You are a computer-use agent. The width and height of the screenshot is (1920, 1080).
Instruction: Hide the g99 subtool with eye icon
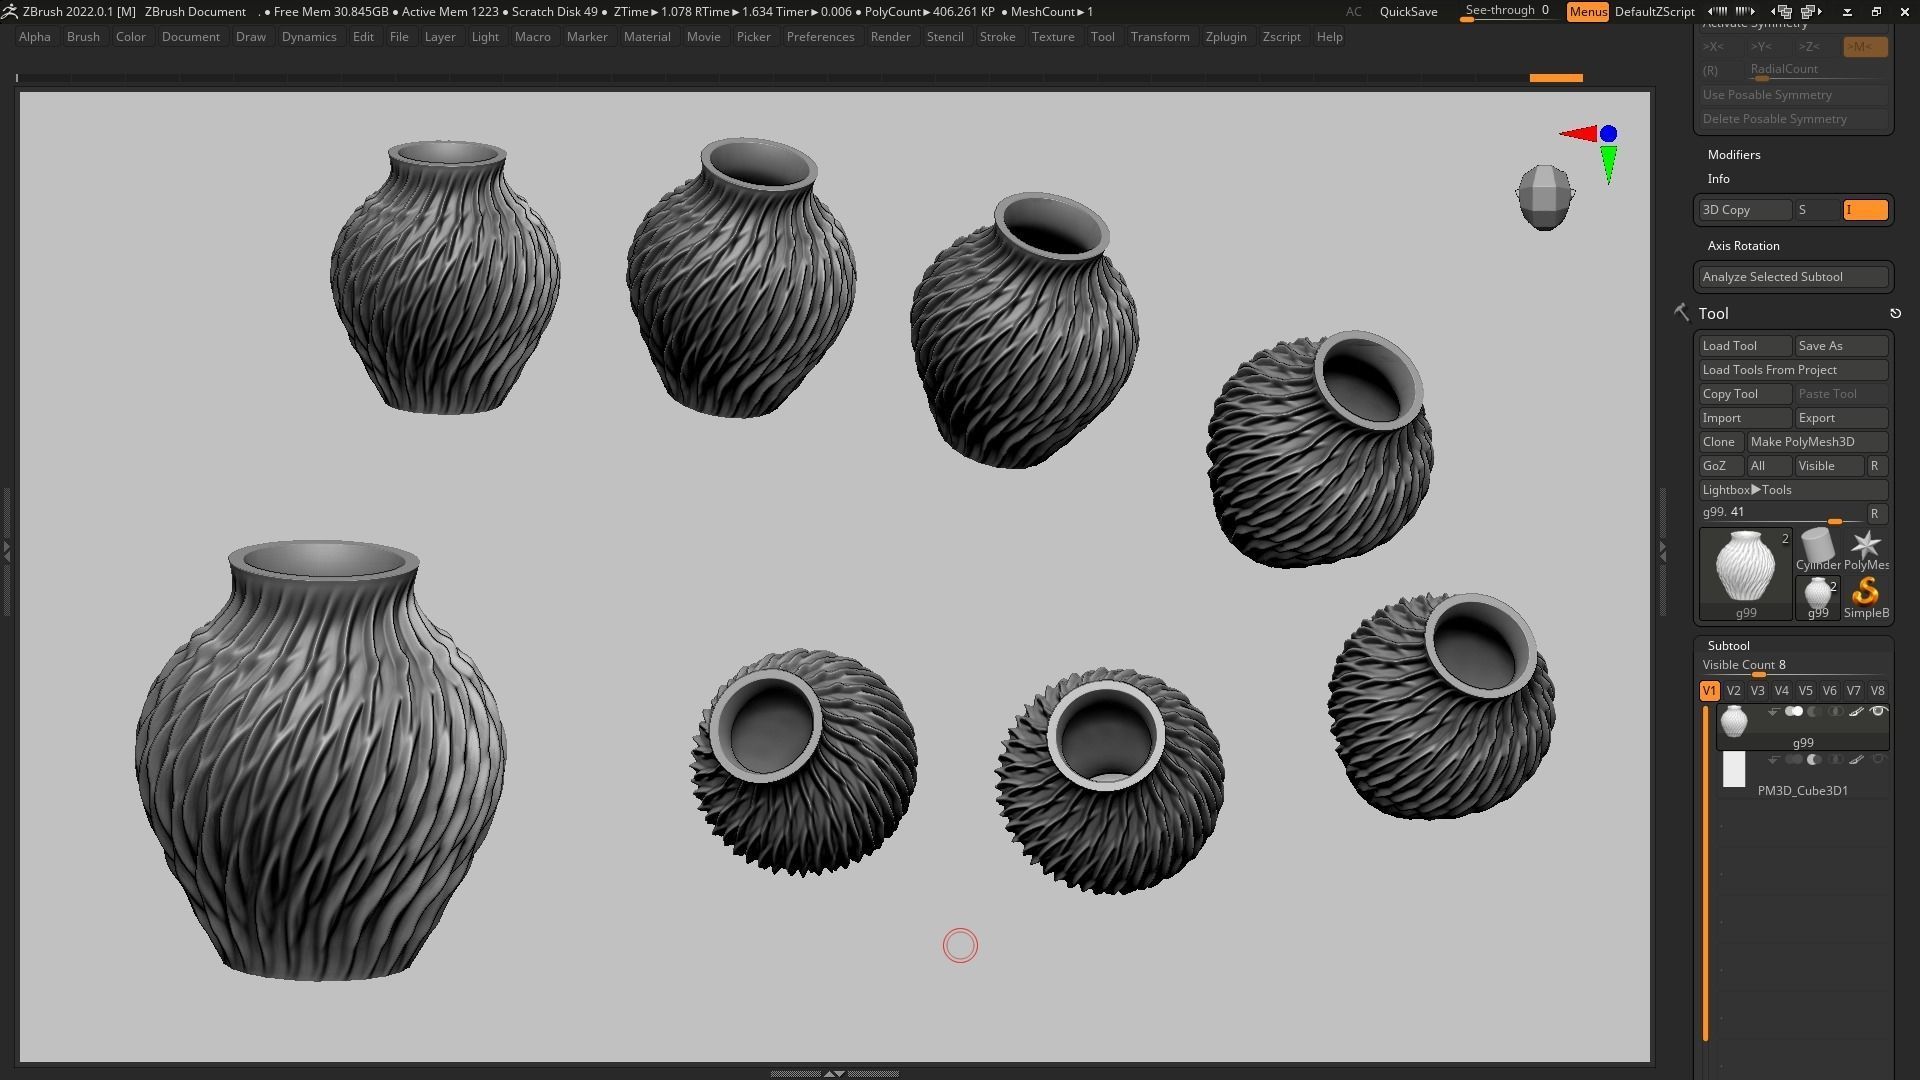[1878, 712]
